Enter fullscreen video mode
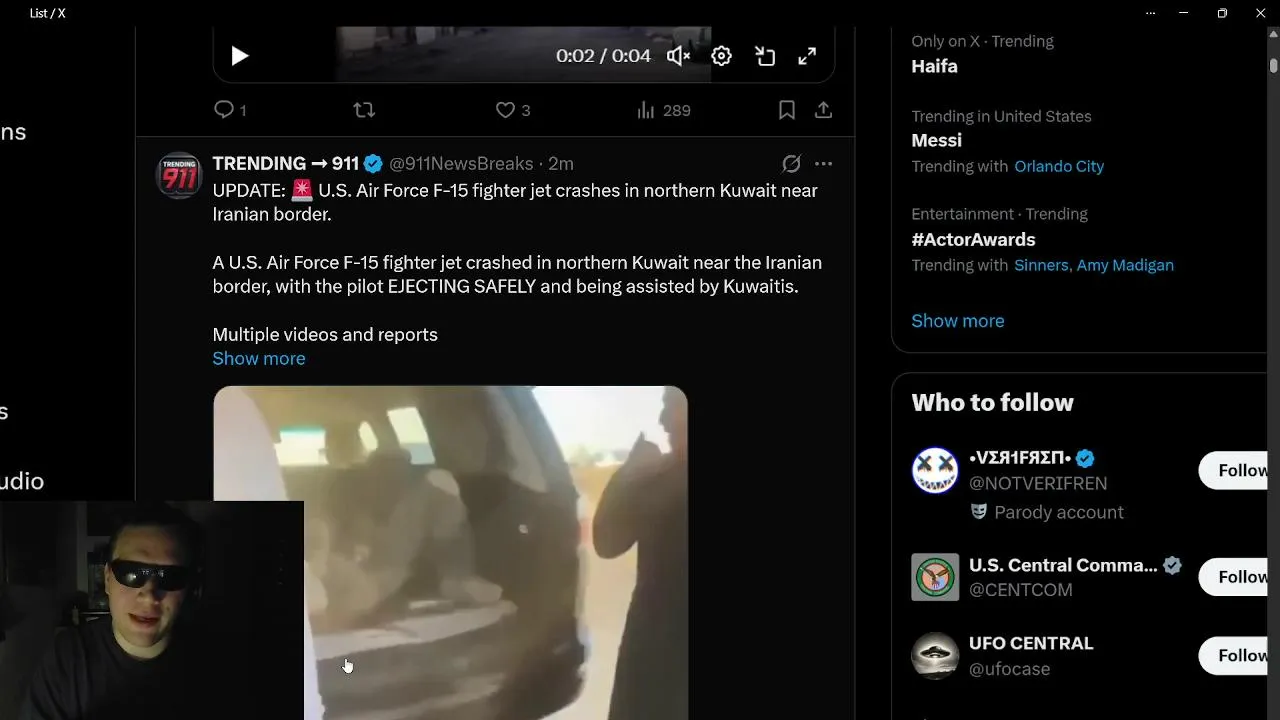This screenshot has width=1280, height=720. (807, 56)
